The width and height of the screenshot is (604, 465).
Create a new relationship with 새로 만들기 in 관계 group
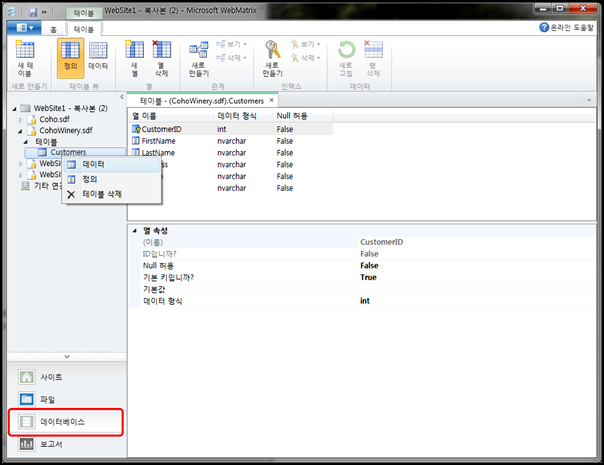199,58
